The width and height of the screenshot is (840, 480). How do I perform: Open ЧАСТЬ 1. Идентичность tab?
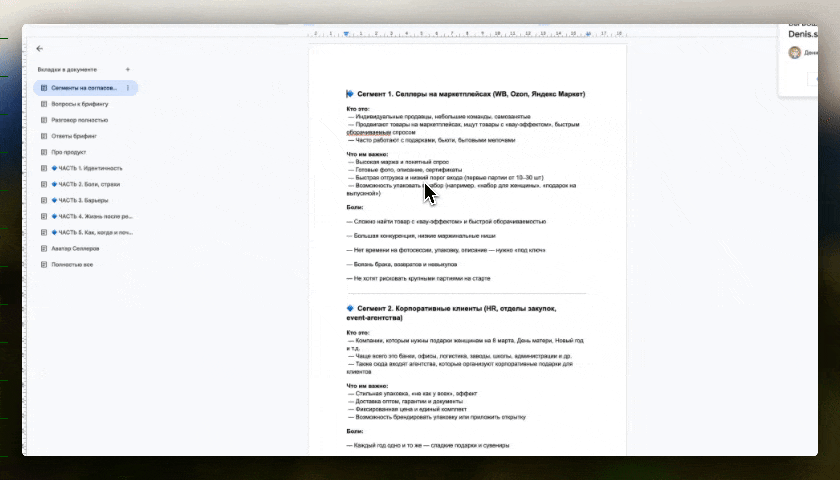pos(90,168)
